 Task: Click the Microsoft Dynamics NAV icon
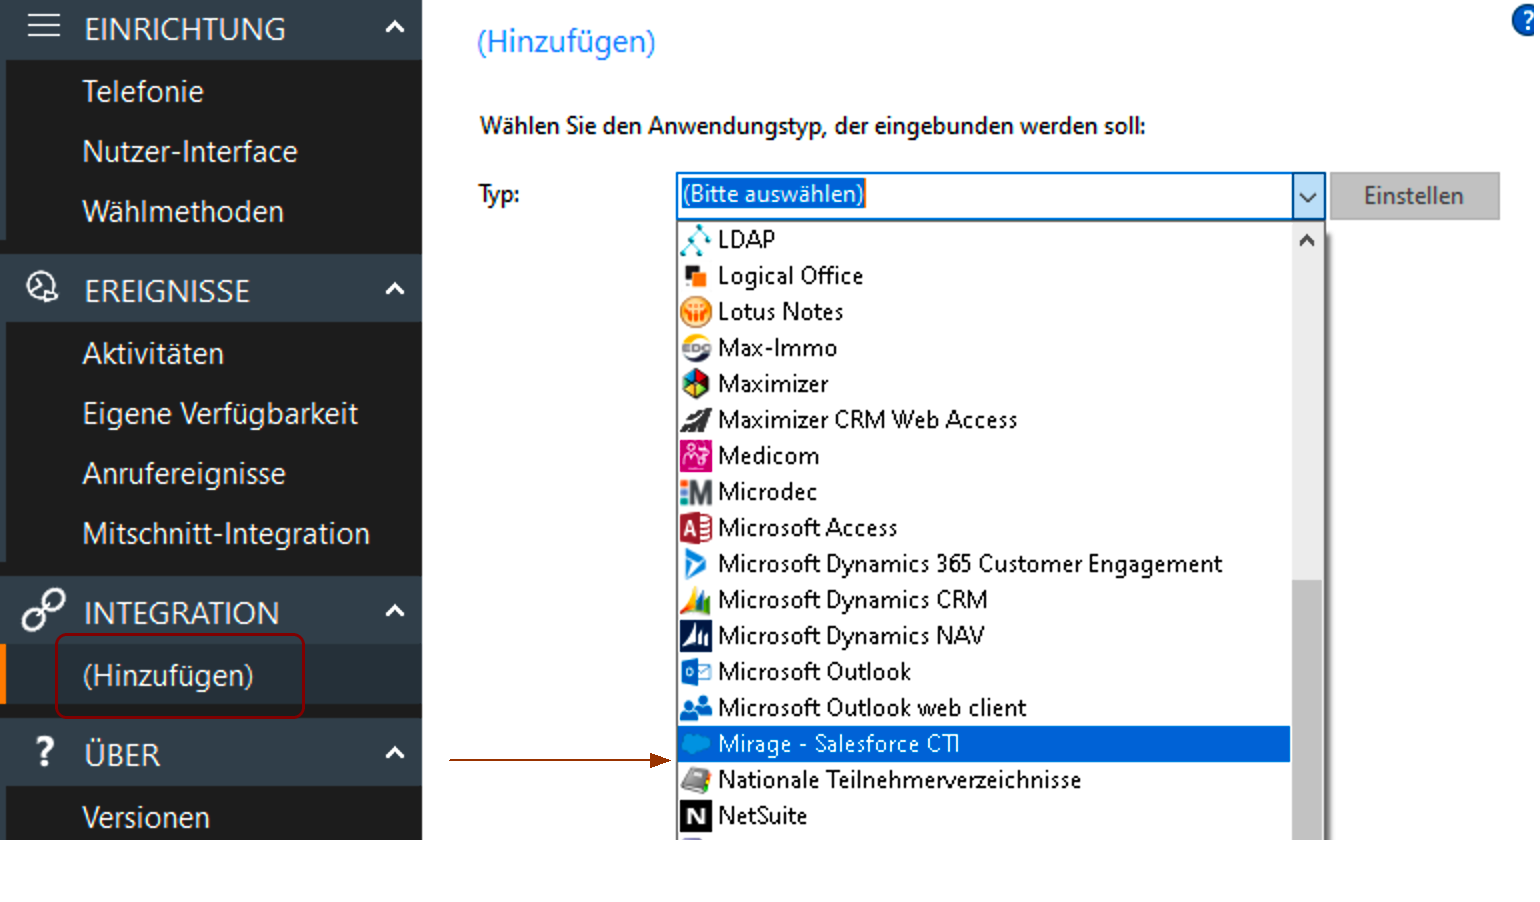coord(695,636)
